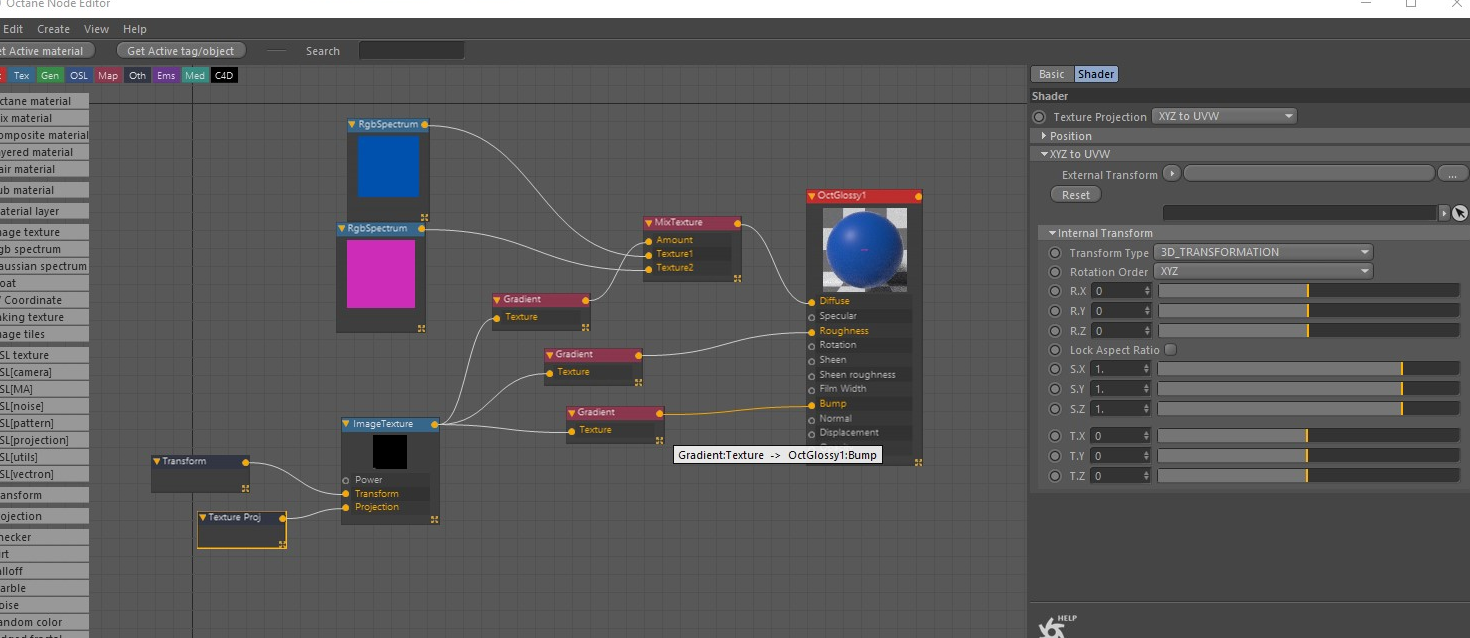The width and height of the screenshot is (1470, 638).
Task: Collapse the ImageTexture node with its triangle
Action: [347, 424]
